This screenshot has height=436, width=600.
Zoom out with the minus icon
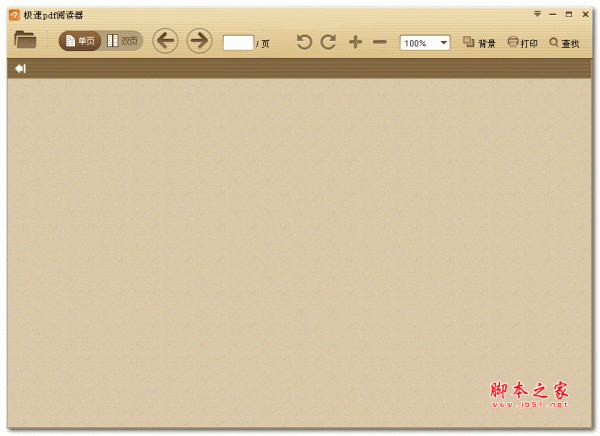click(x=380, y=42)
